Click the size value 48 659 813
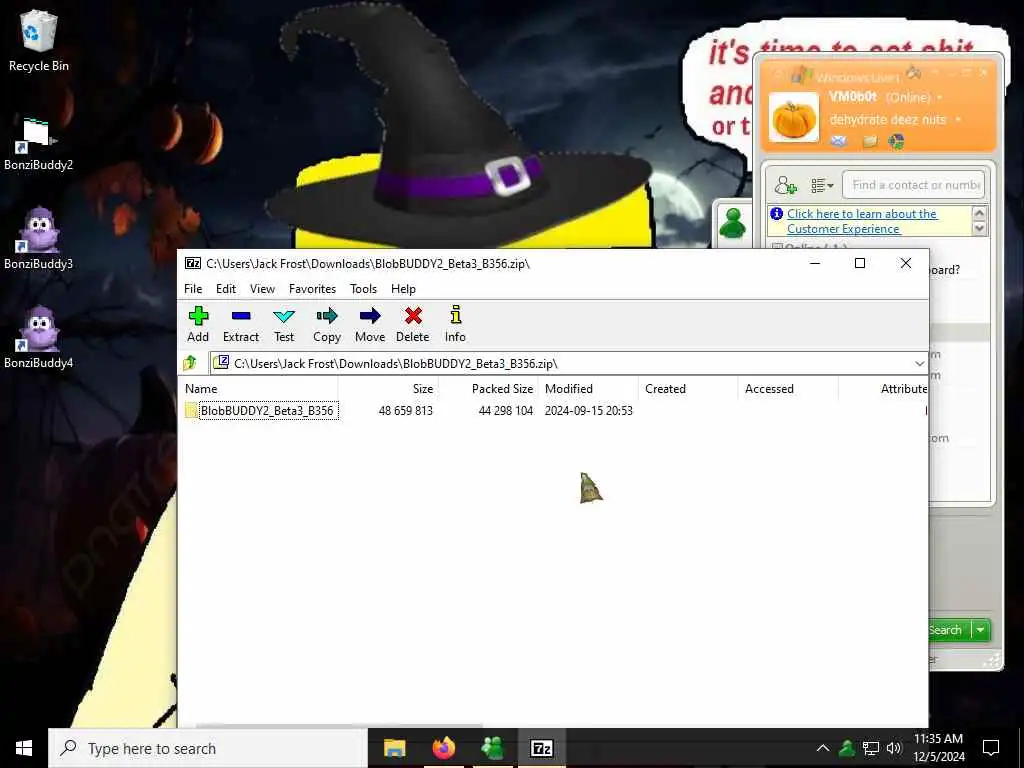Viewport: 1024px width, 768px height. (406, 411)
